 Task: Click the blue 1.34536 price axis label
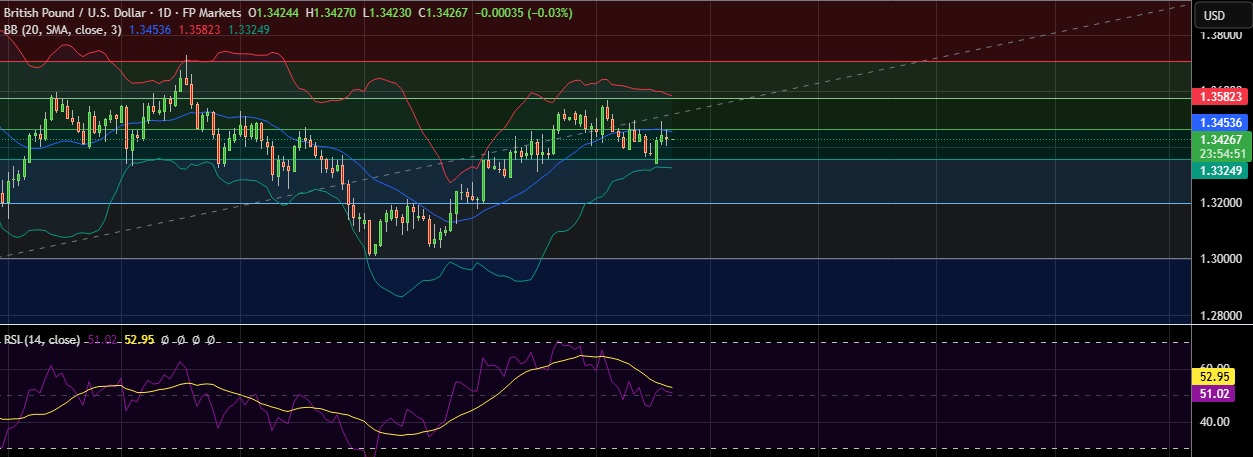tap(1221, 121)
